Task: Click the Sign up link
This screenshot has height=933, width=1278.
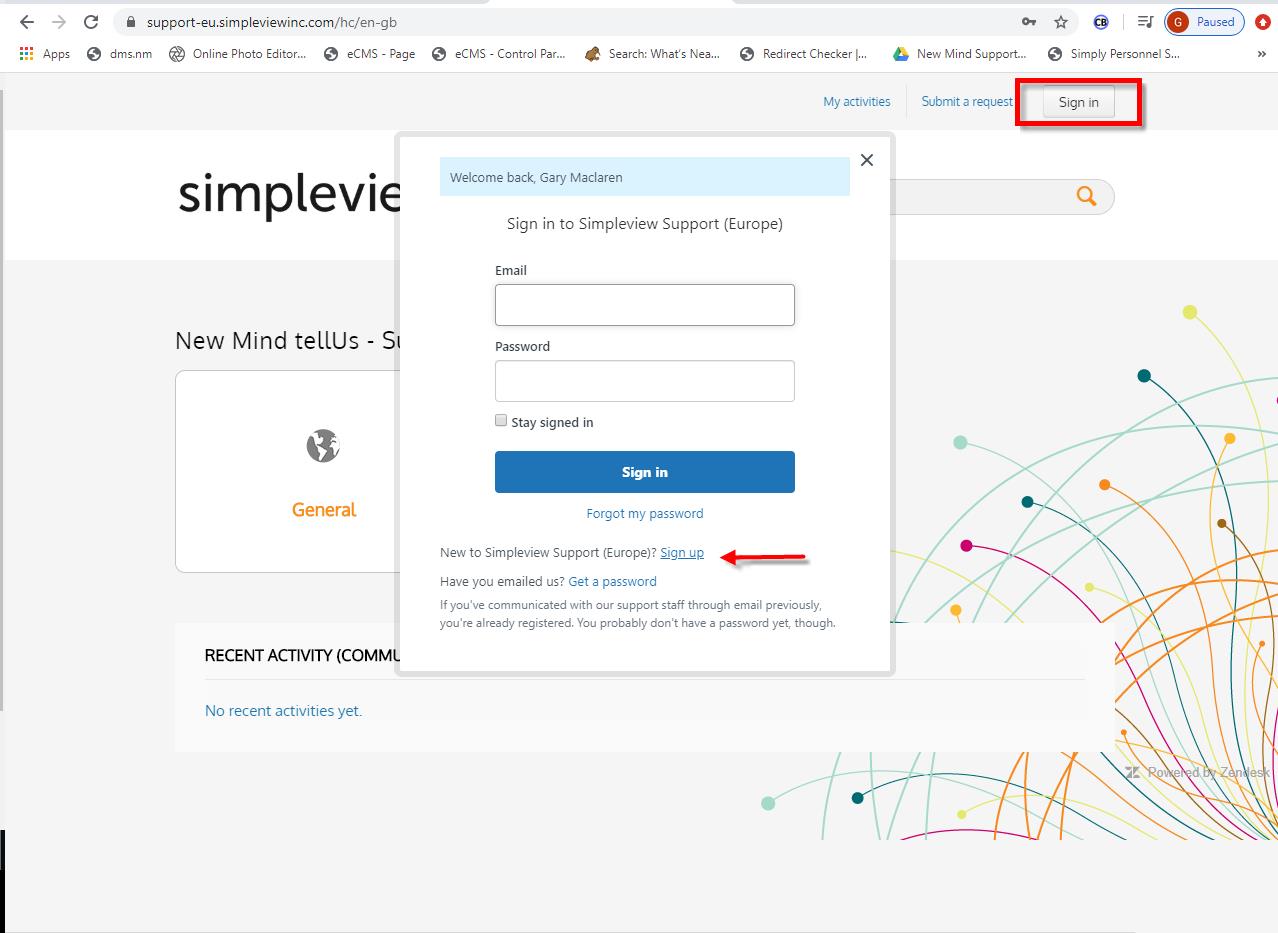Action: [682, 552]
